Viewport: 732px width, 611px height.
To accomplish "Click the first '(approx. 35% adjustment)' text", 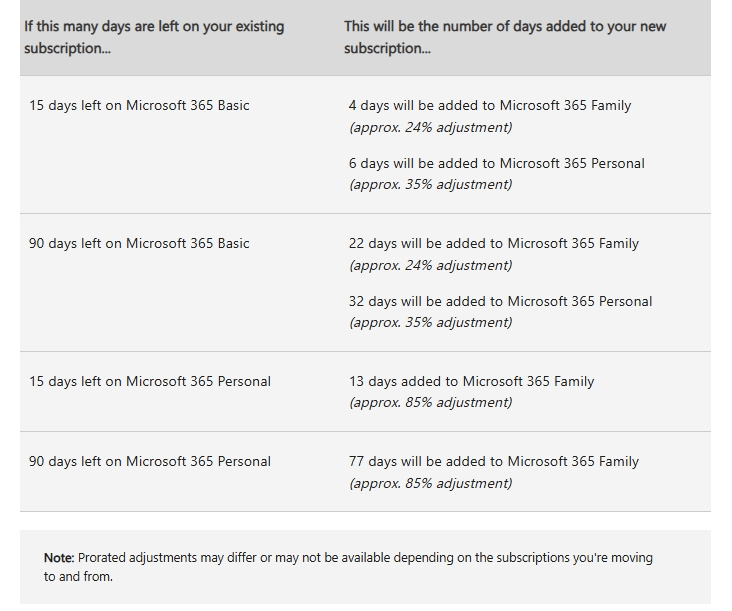I will pos(430,185).
